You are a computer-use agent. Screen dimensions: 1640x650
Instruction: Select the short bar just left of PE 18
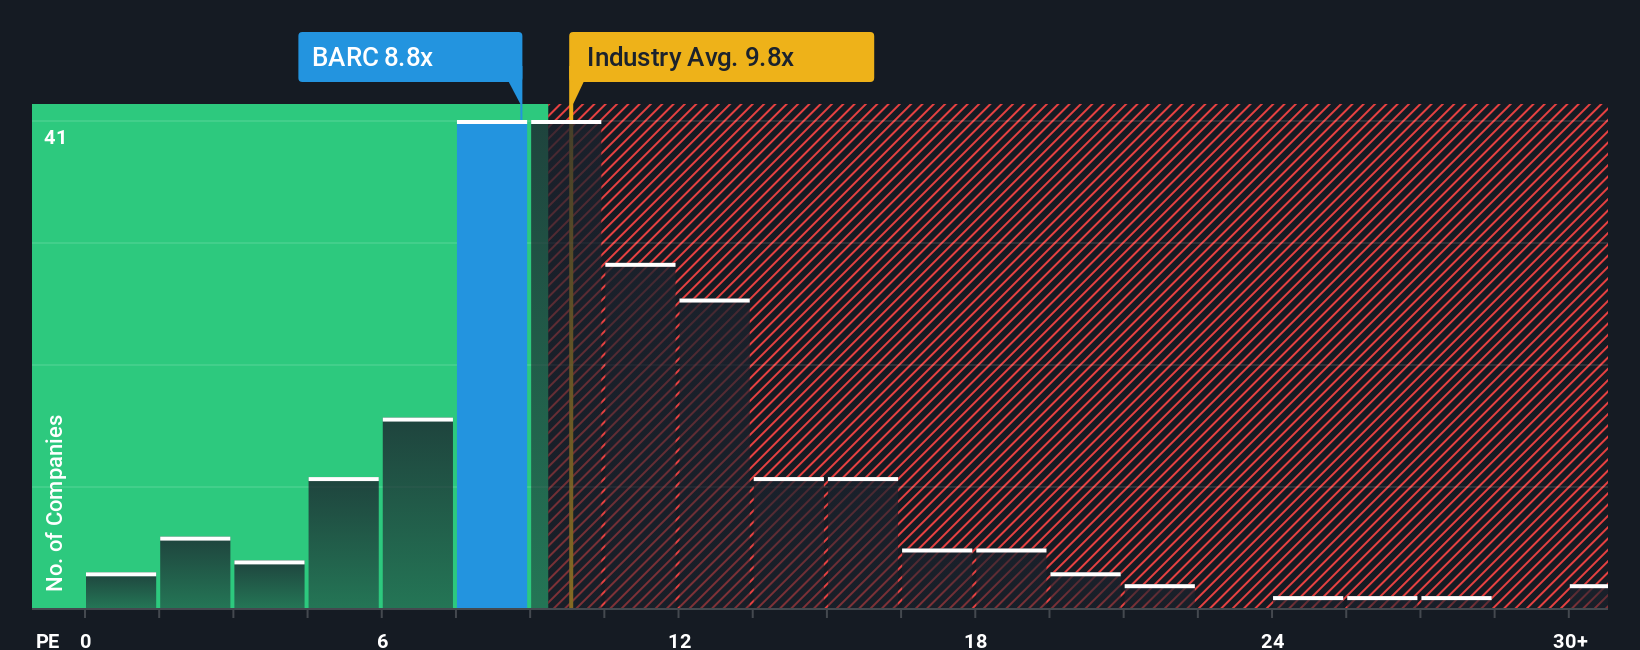tap(937, 578)
